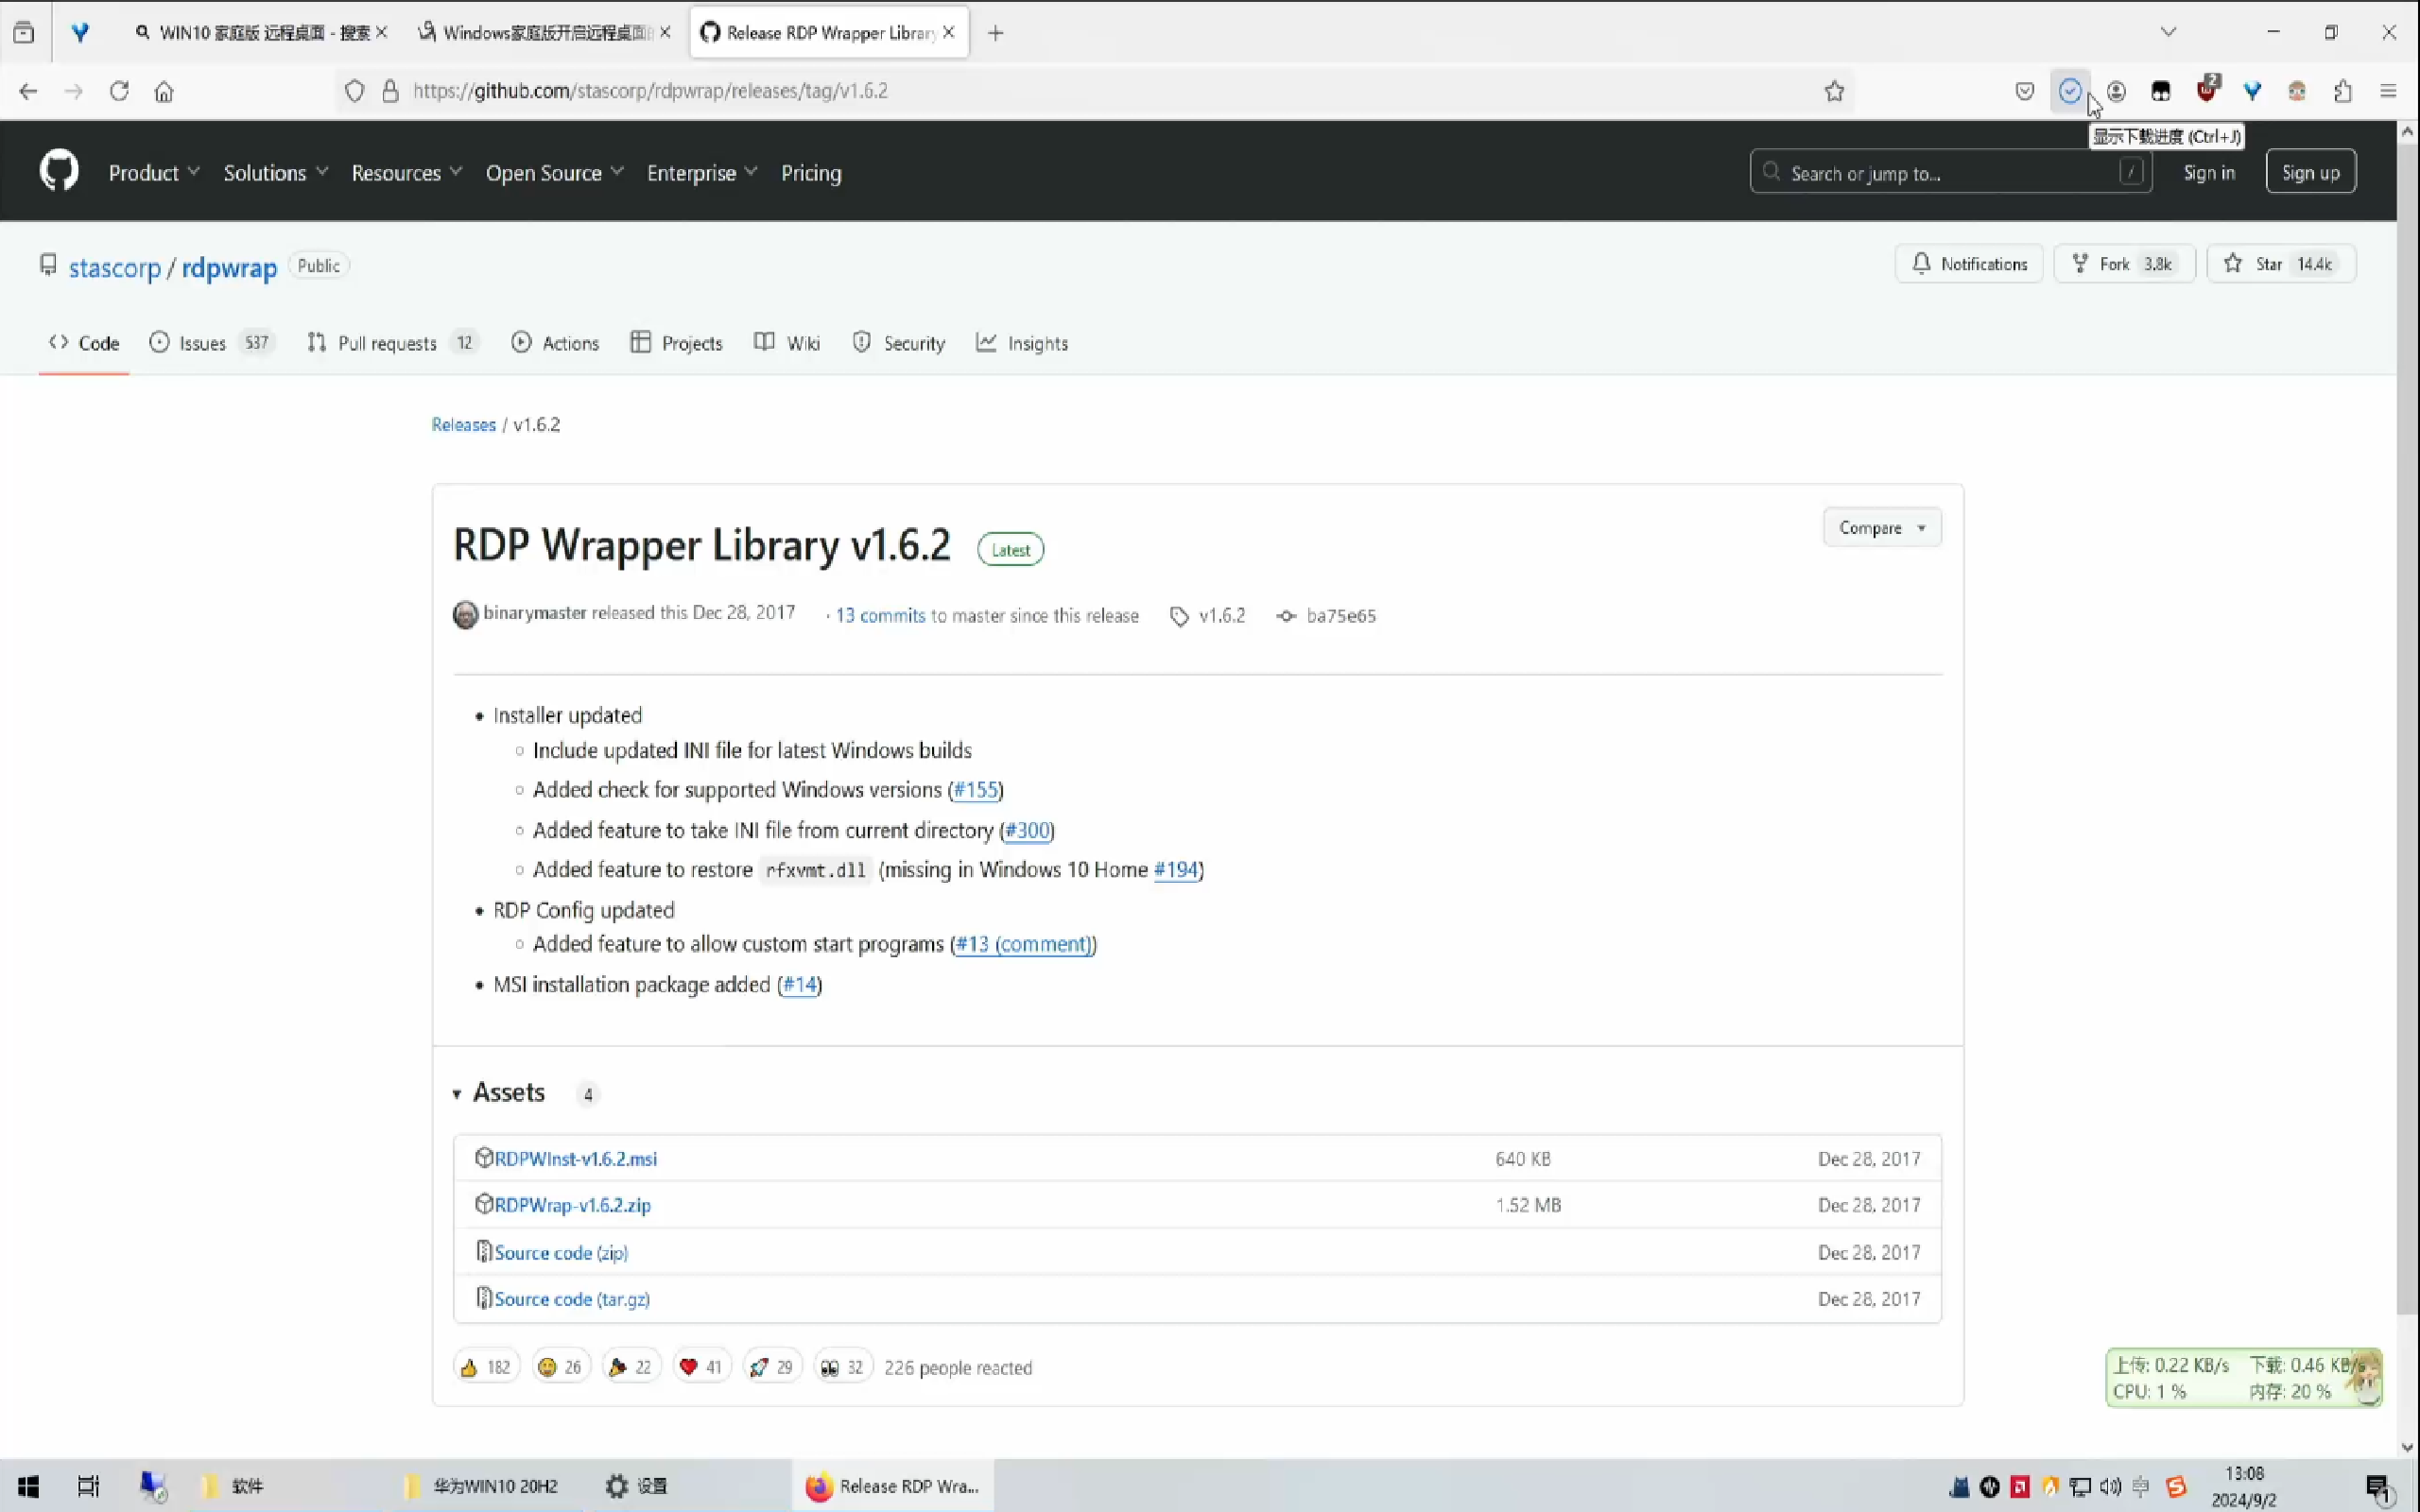Open the Compare dropdown
The height and width of the screenshot is (1512, 2420).
(x=1881, y=527)
